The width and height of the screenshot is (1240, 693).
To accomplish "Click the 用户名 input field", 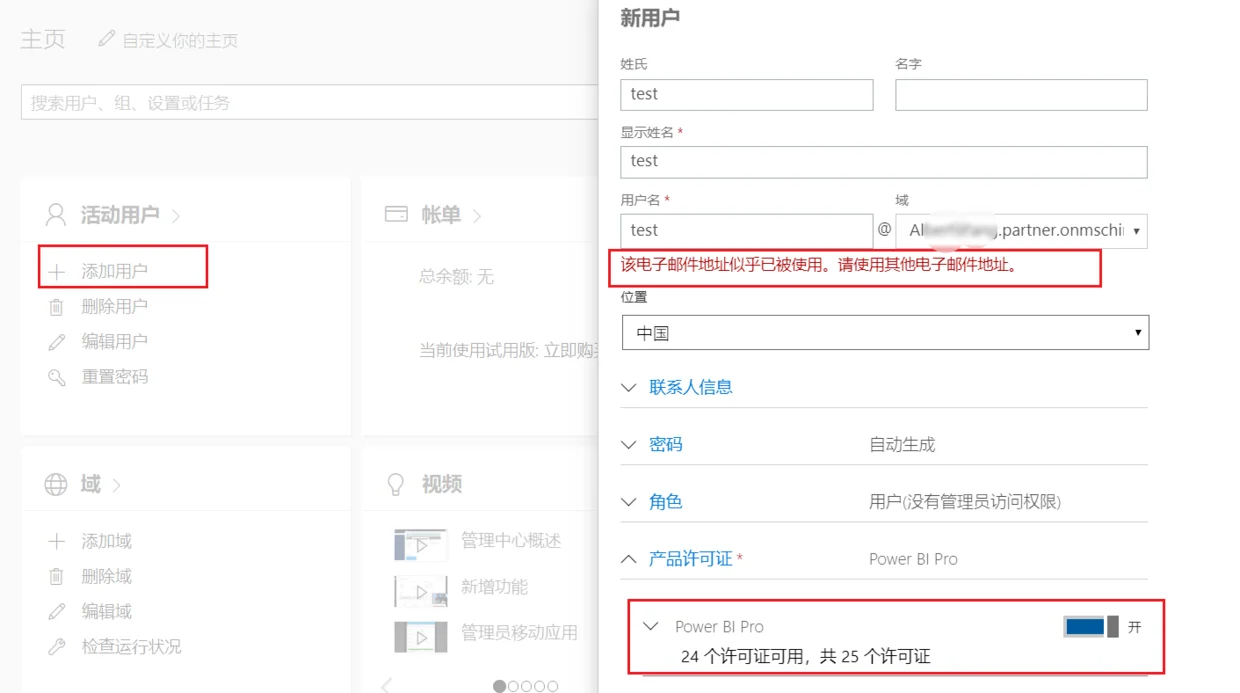I will pyautogui.click(x=747, y=231).
